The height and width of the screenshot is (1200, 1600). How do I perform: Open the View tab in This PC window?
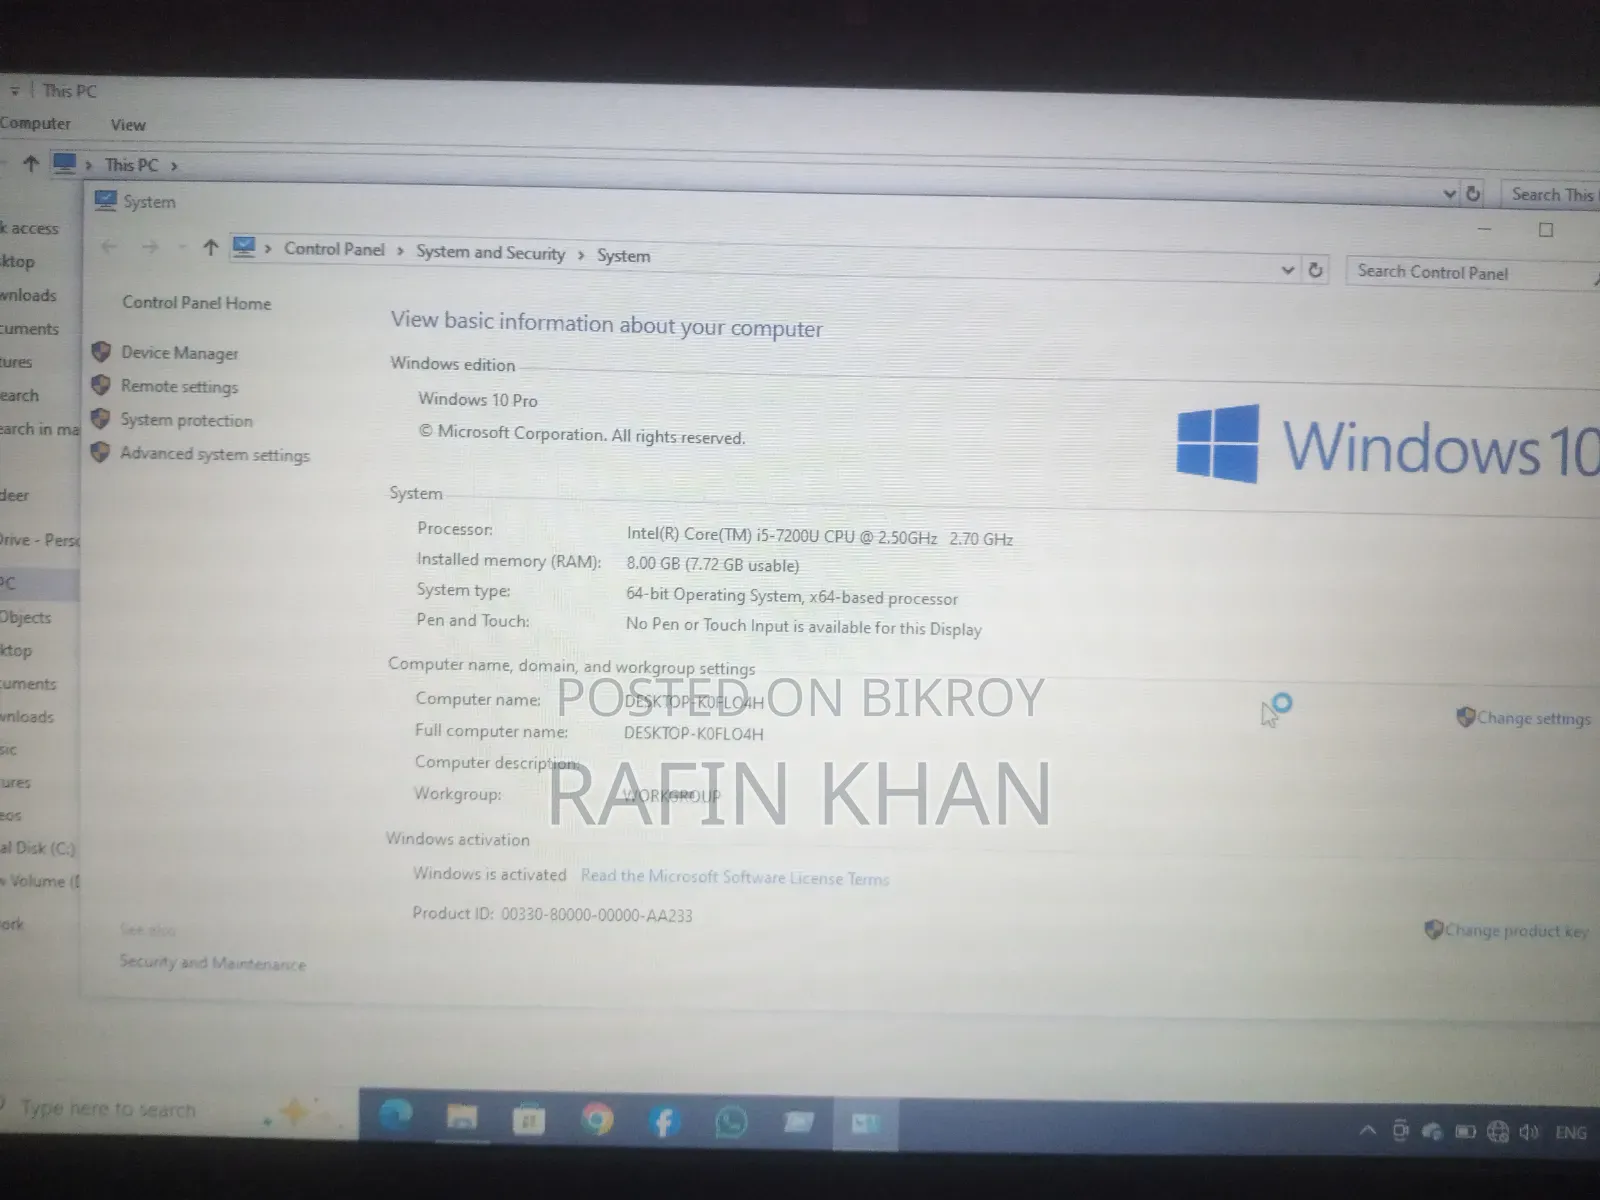(x=128, y=125)
